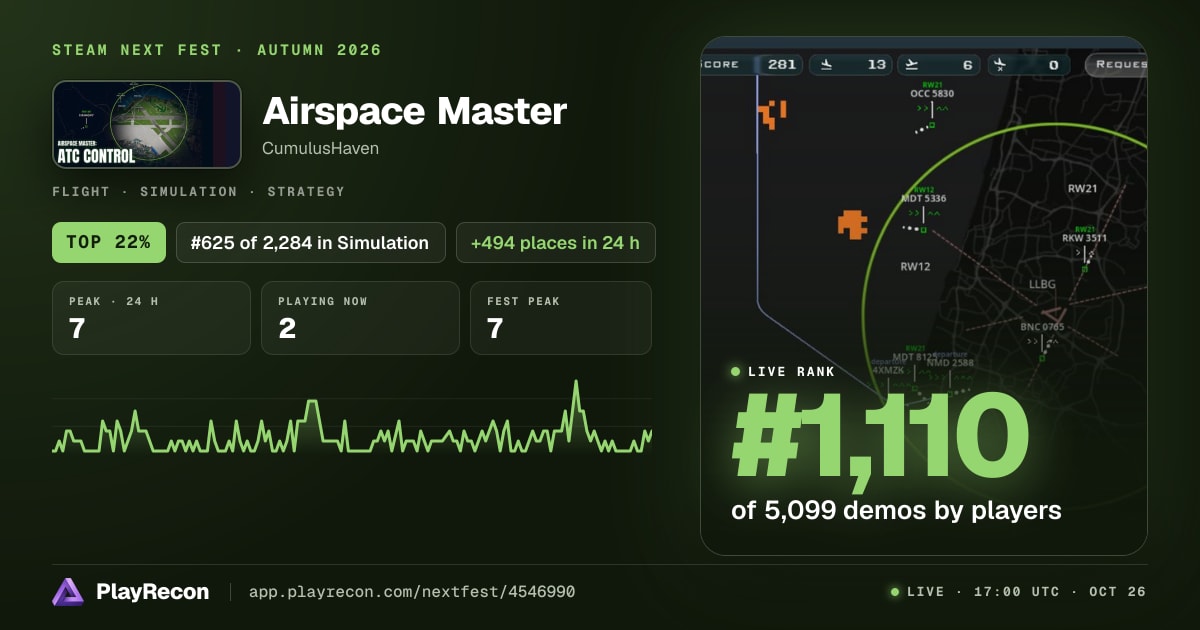
Task: Click the RW12 runway label
Action: click(915, 266)
